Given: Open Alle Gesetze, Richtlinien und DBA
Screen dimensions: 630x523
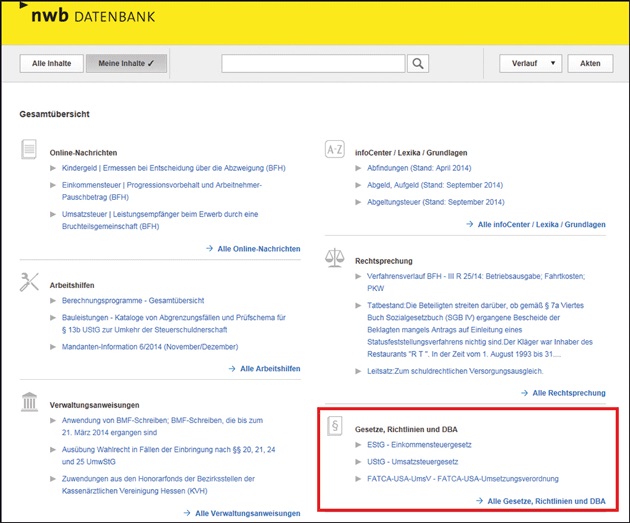Looking at the screenshot, I should pyautogui.click(x=545, y=499).
